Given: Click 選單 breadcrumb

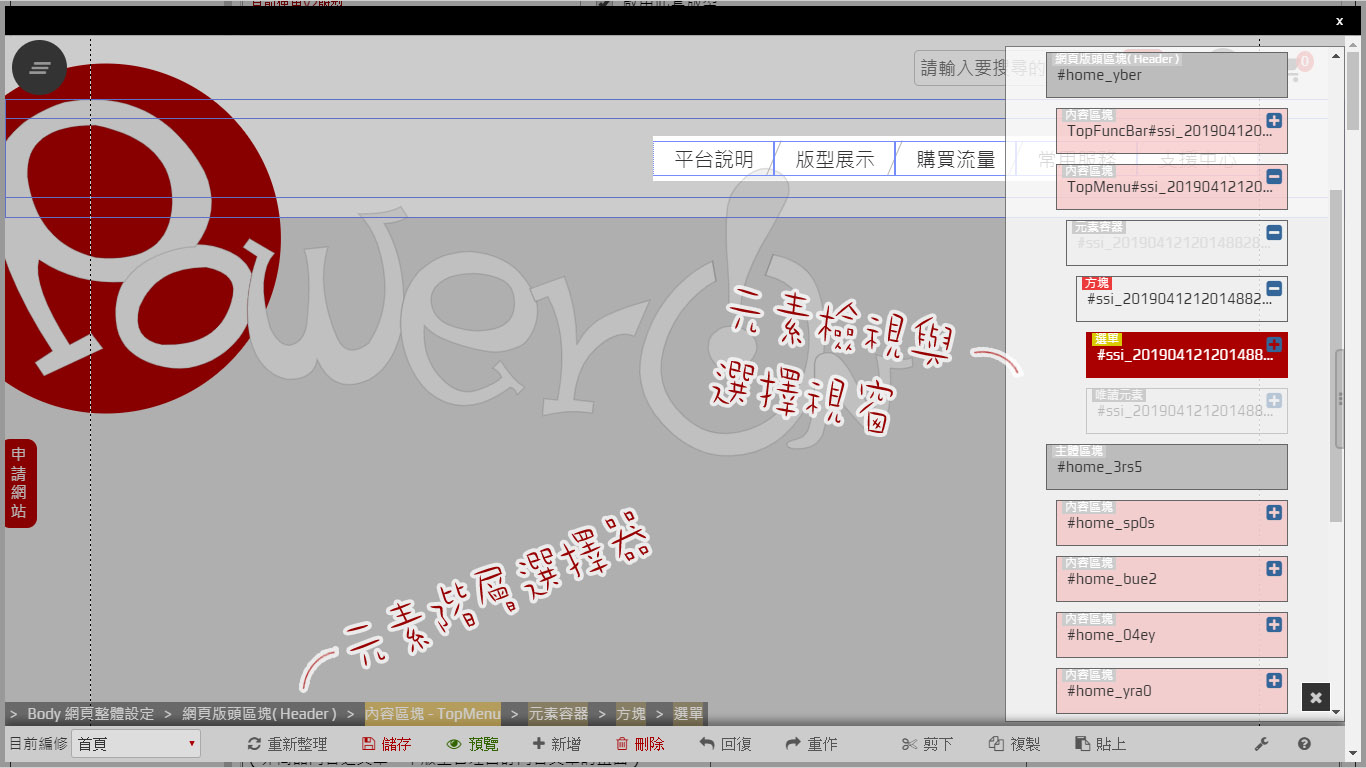Looking at the screenshot, I should 689,714.
